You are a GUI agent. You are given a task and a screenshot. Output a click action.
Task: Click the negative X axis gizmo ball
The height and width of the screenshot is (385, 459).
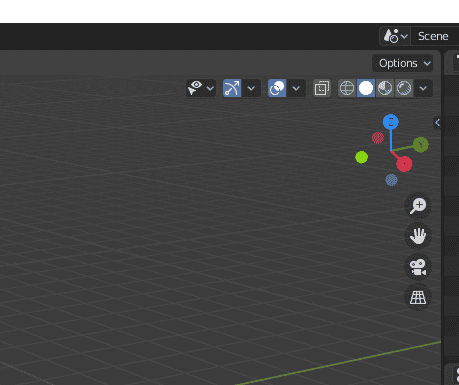click(x=378, y=138)
